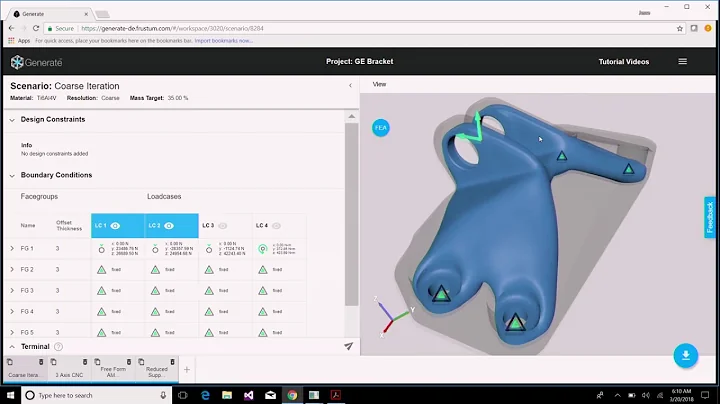Collapse the Boundary Conditions section

[12, 175]
